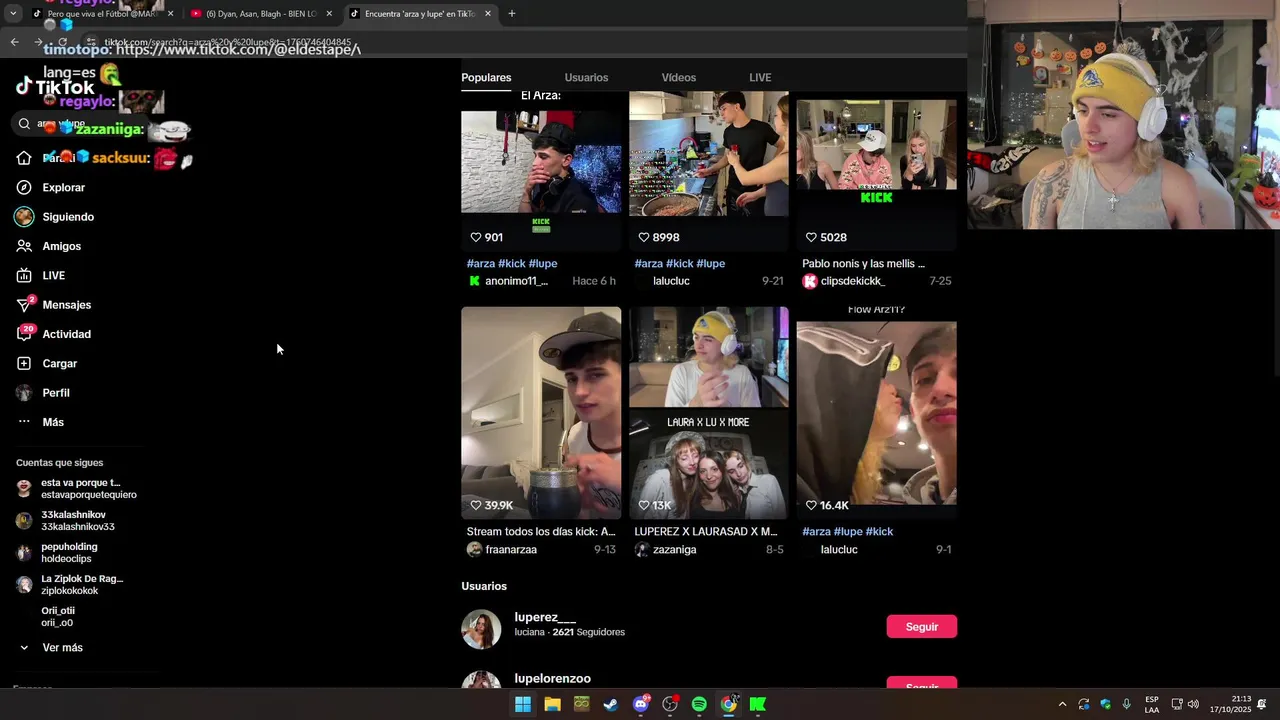Open fraanarzaa author profile

coord(511,550)
